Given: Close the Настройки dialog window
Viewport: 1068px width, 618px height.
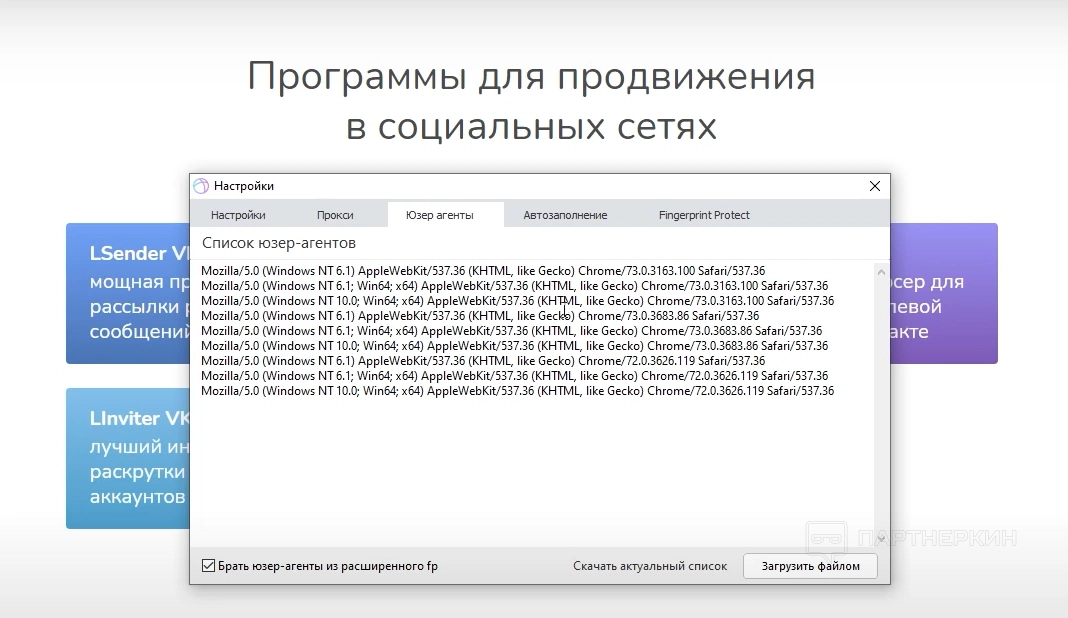Looking at the screenshot, I should (875, 186).
